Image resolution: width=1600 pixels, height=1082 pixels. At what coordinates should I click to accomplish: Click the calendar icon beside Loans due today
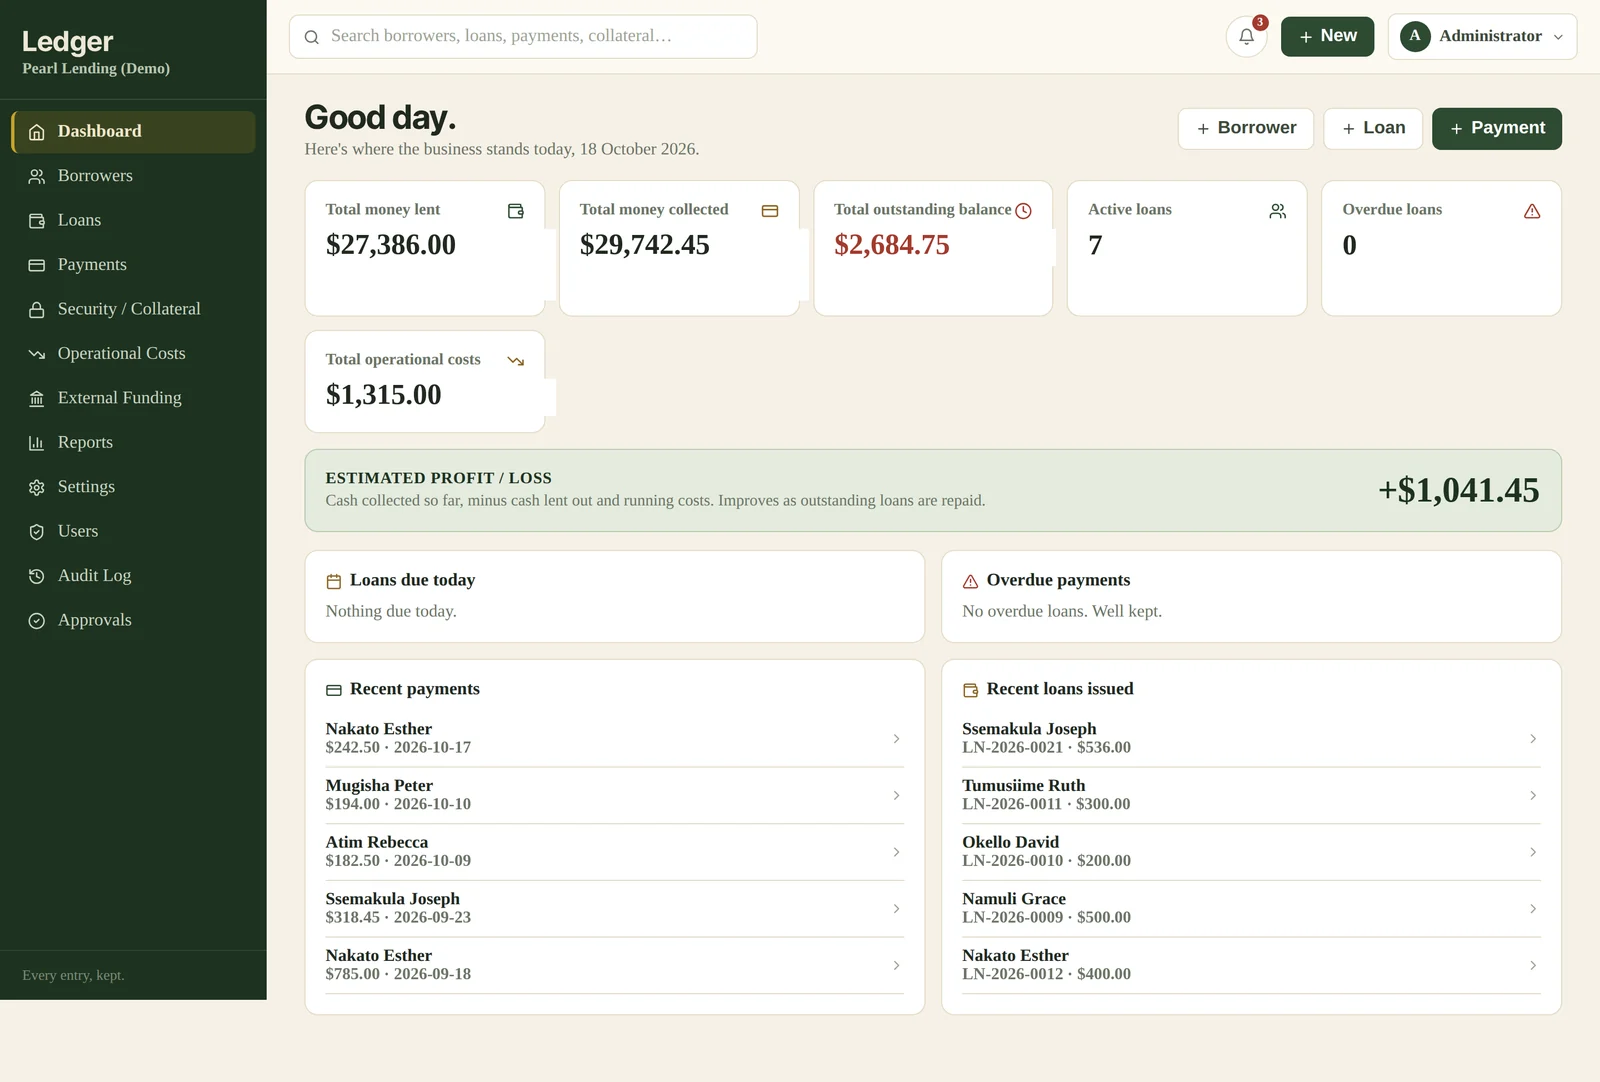[x=334, y=581]
